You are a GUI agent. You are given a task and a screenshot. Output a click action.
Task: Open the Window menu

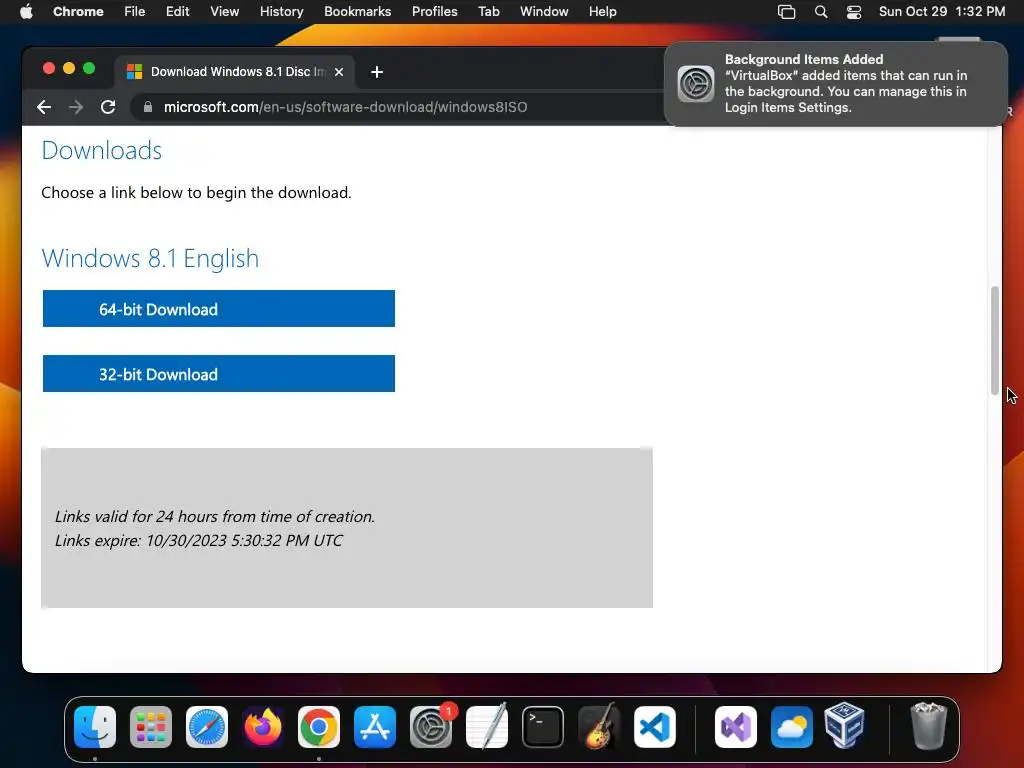pyautogui.click(x=544, y=12)
